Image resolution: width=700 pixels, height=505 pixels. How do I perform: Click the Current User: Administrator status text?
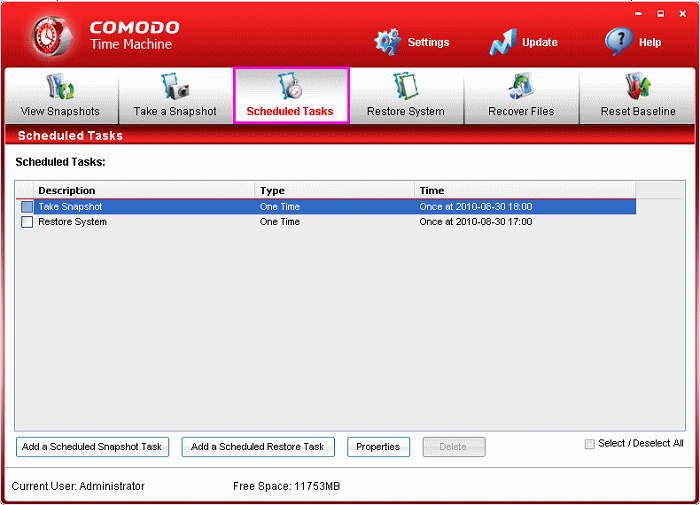78,486
